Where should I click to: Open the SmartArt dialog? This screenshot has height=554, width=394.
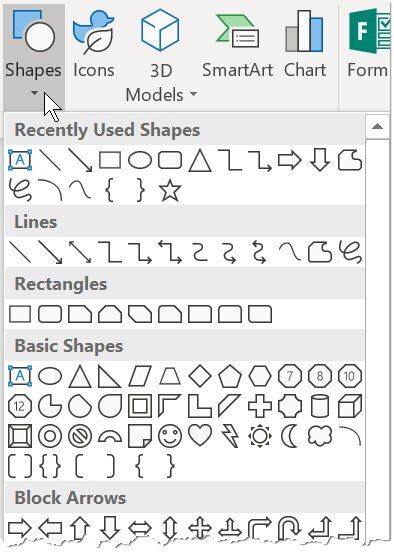(237, 44)
